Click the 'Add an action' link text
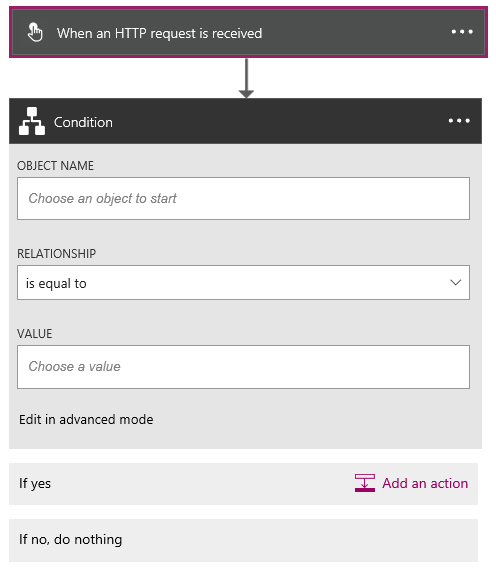This screenshot has width=496, height=571. click(x=425, y=483)
